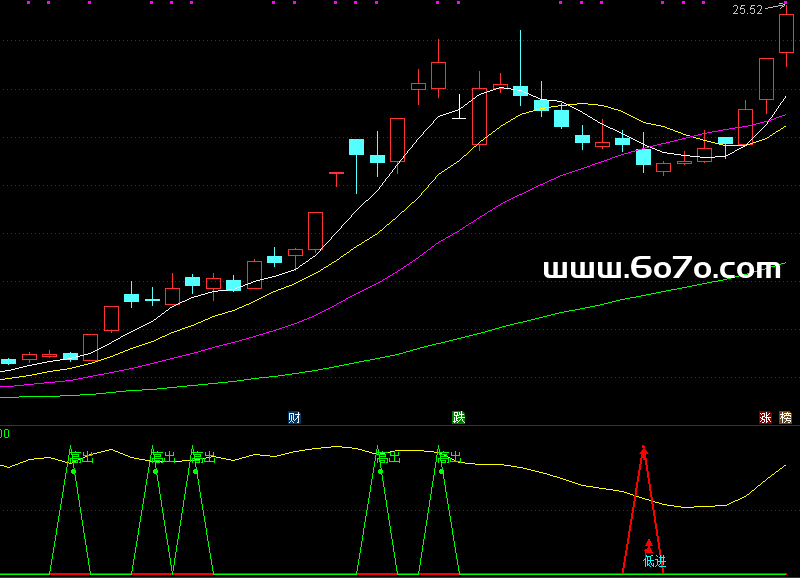The width and height of the screenshot is (800, 578).
Task: Click the 财 financial info marker
Action: [x=294, y=417]
